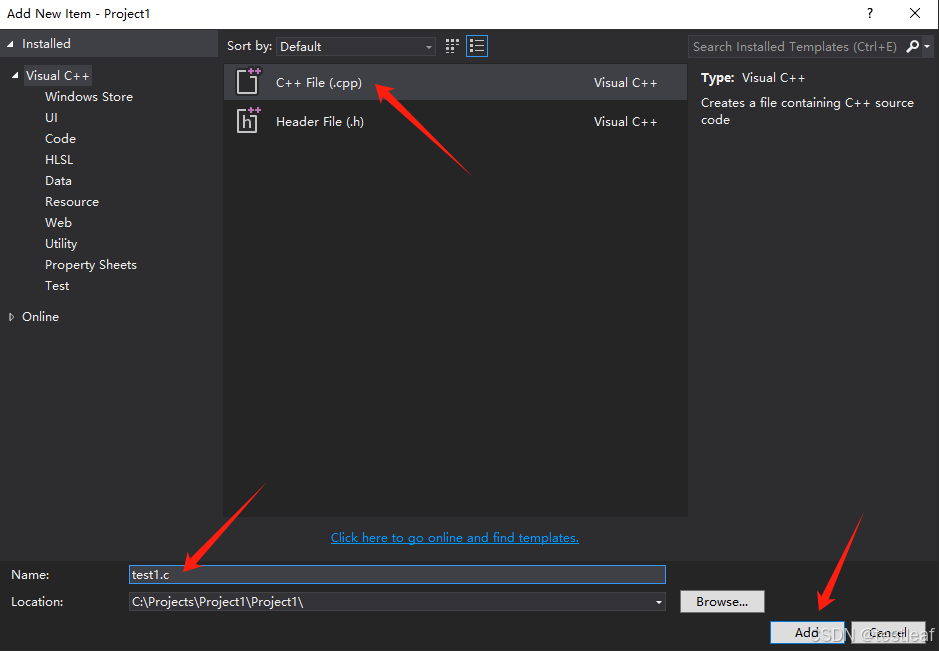The image size is (939, 651).
Task: Switch templates to Medium Icons list view
Action: [x=476, y=45]
